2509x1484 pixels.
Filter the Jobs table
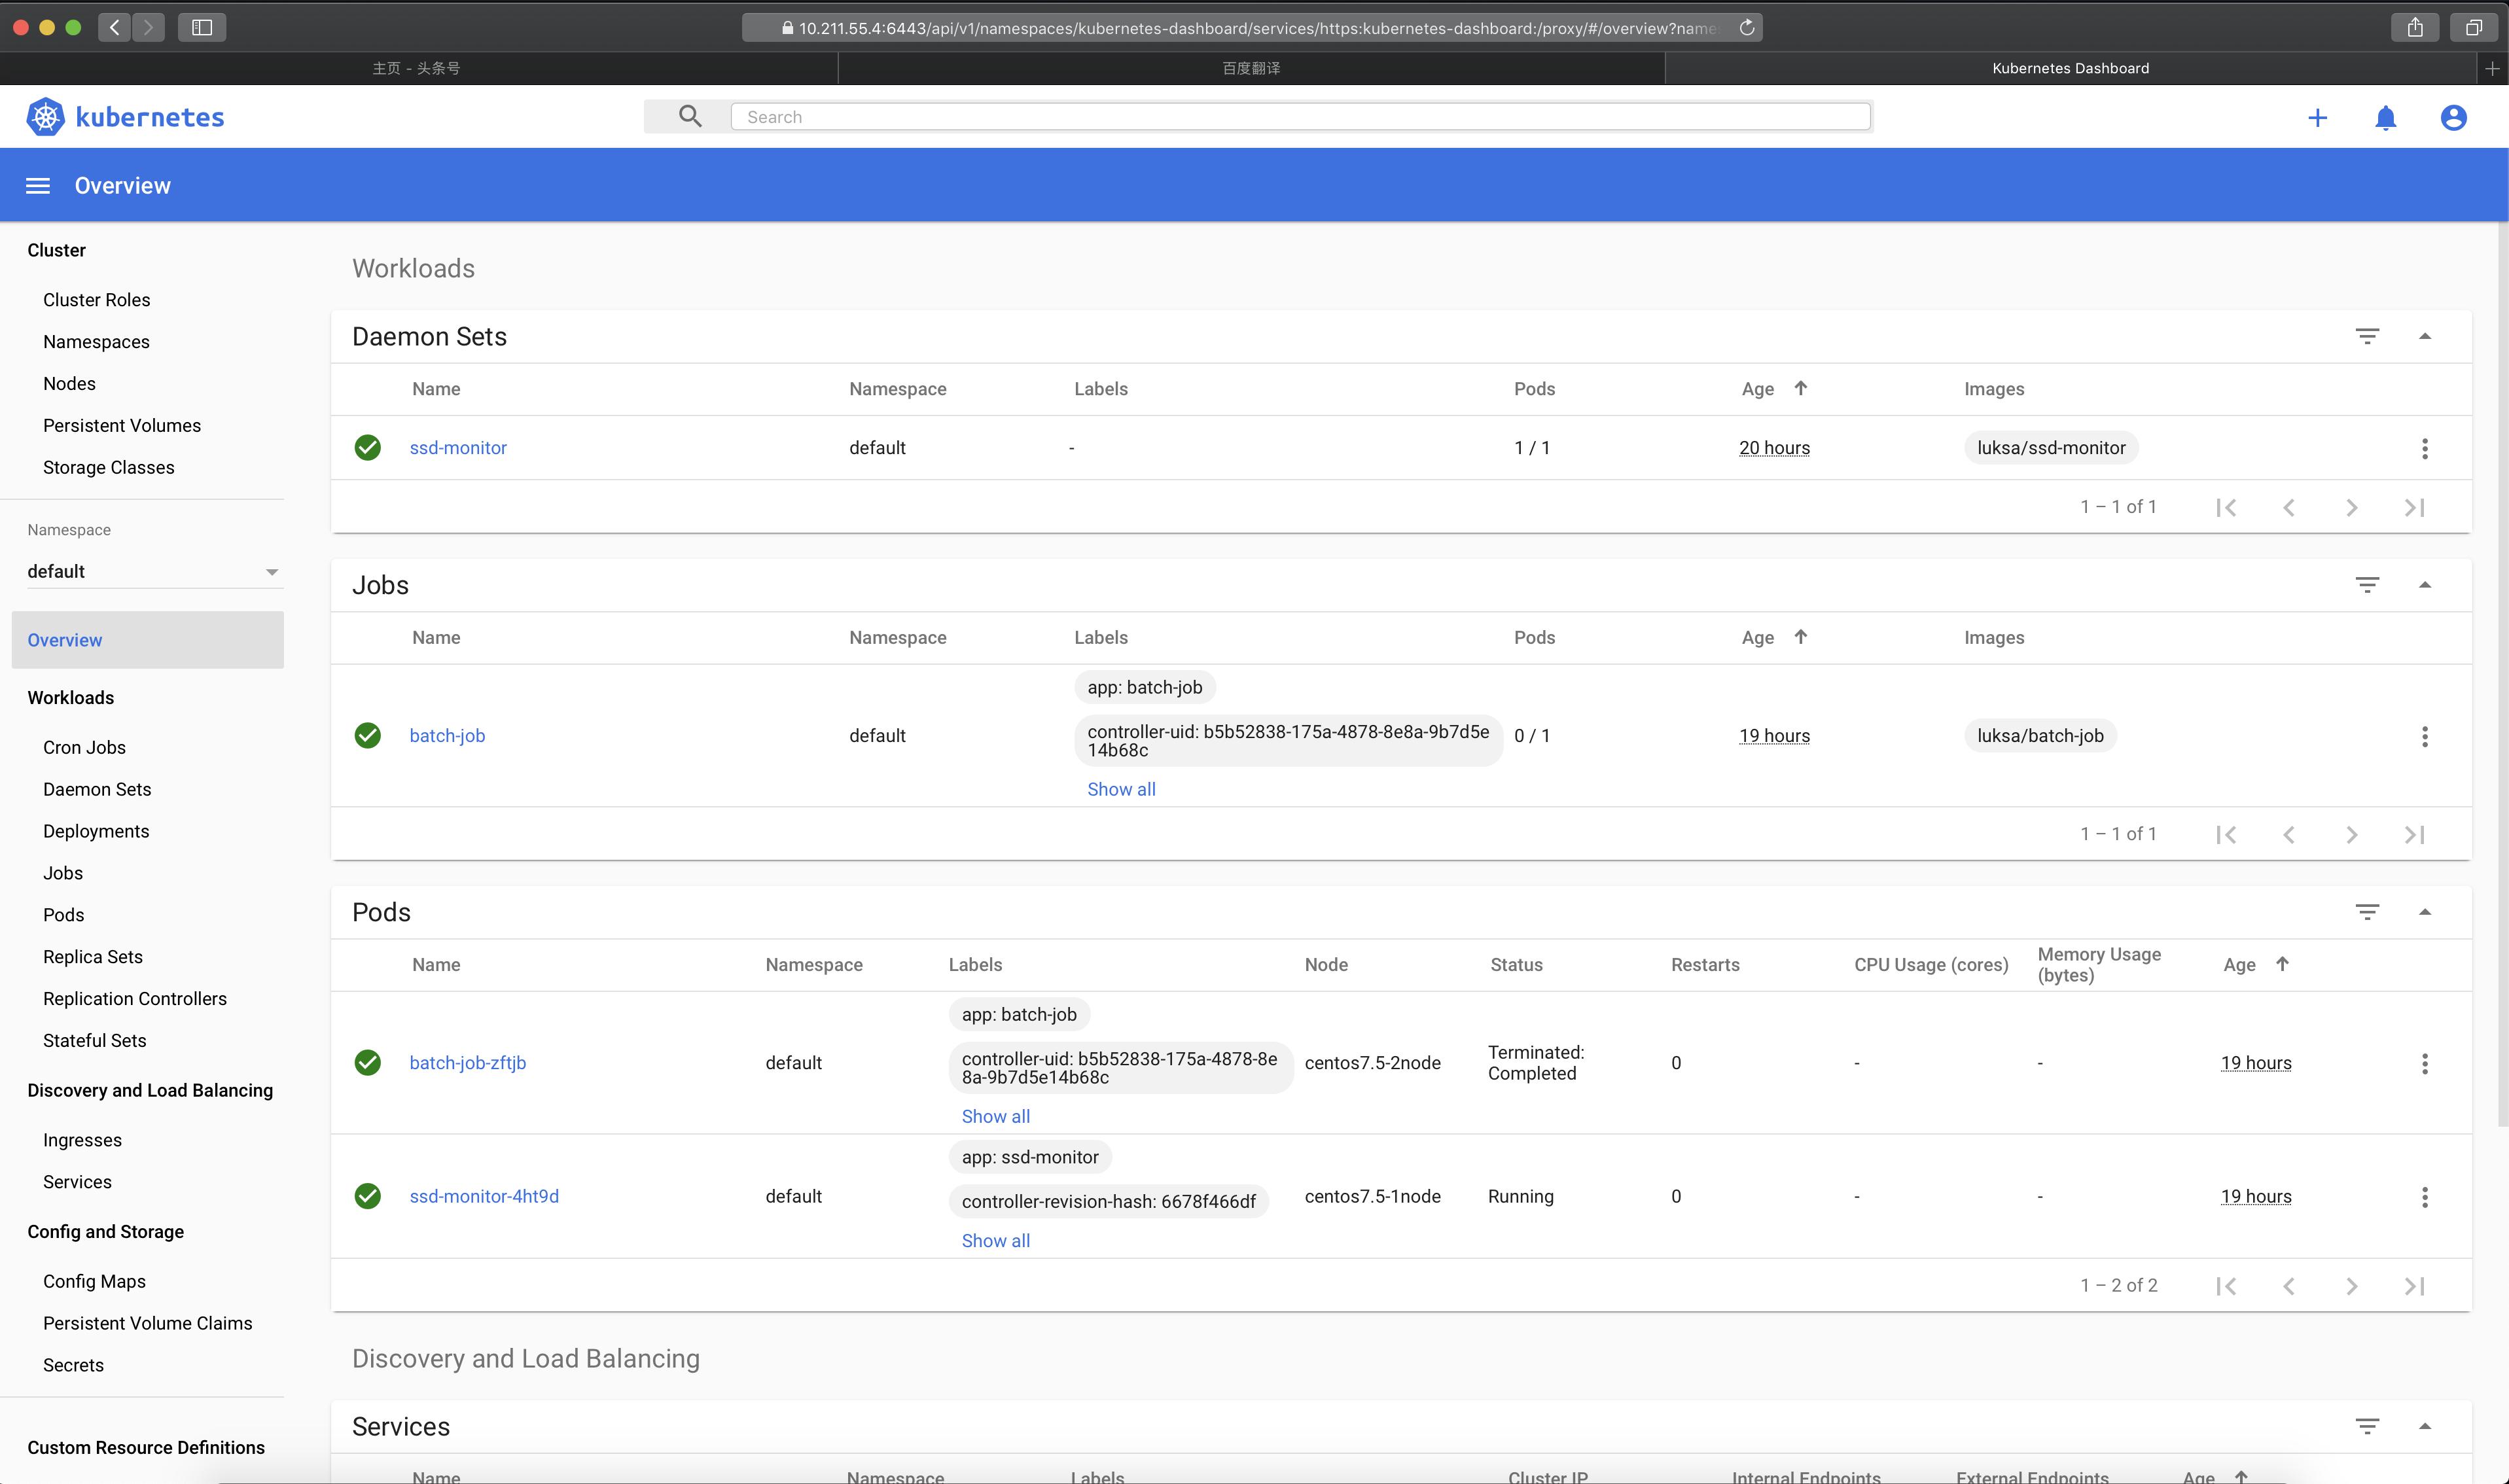(2367, 585)
